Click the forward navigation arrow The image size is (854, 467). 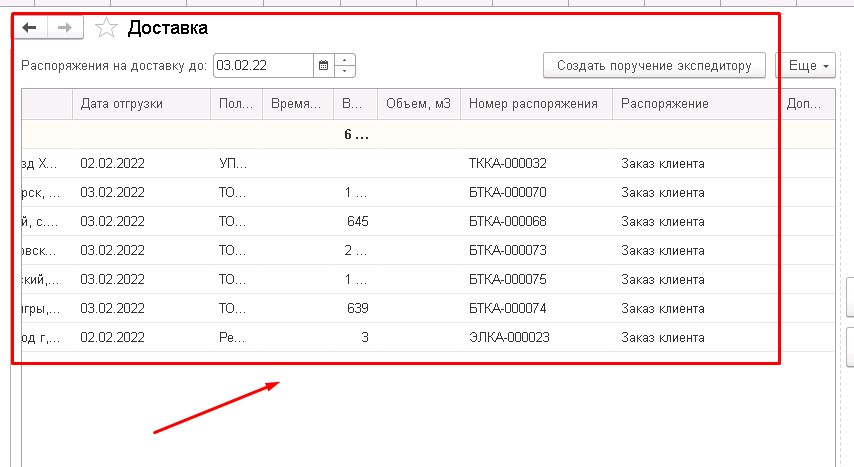64,28
